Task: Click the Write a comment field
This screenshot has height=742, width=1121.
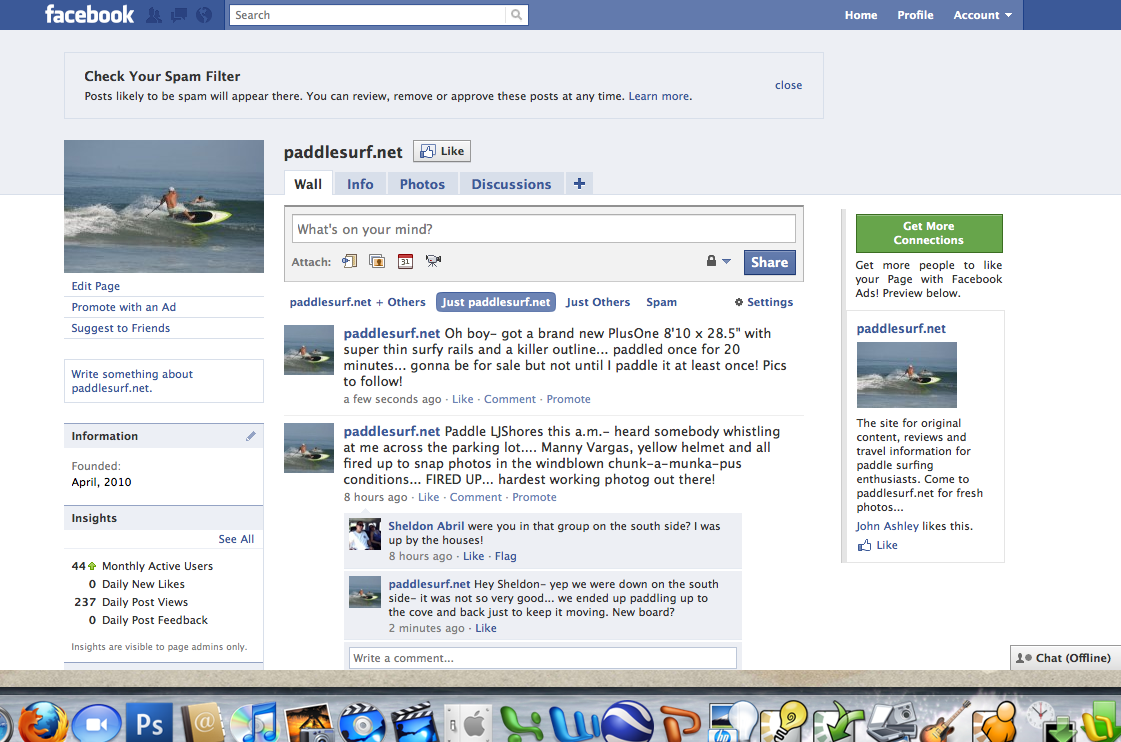Action: pyautogui.click(x=542, y=657)
